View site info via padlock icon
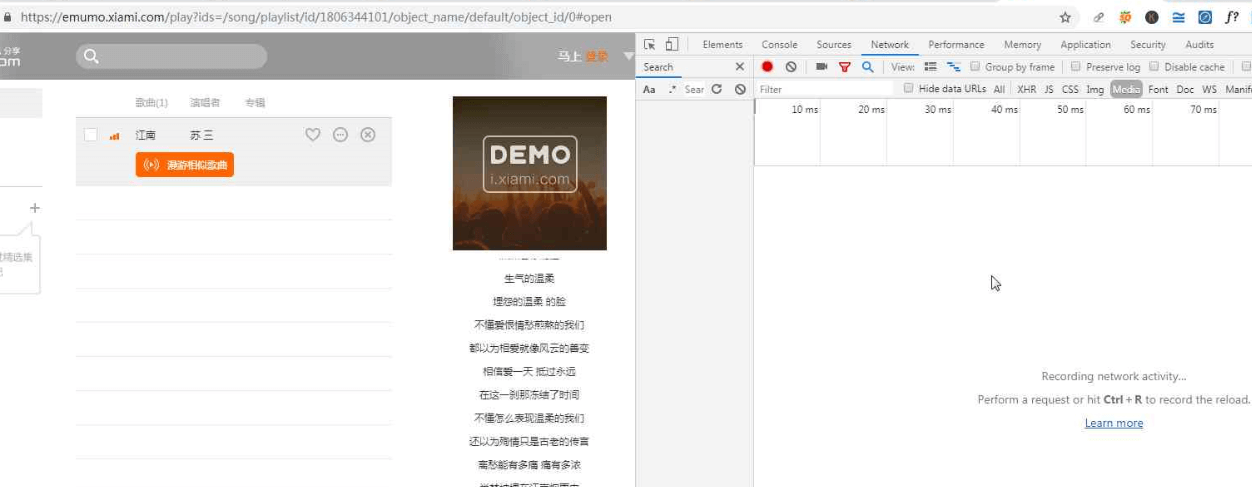The width and height of the screenshot is (1252, 487). (8, 17)
